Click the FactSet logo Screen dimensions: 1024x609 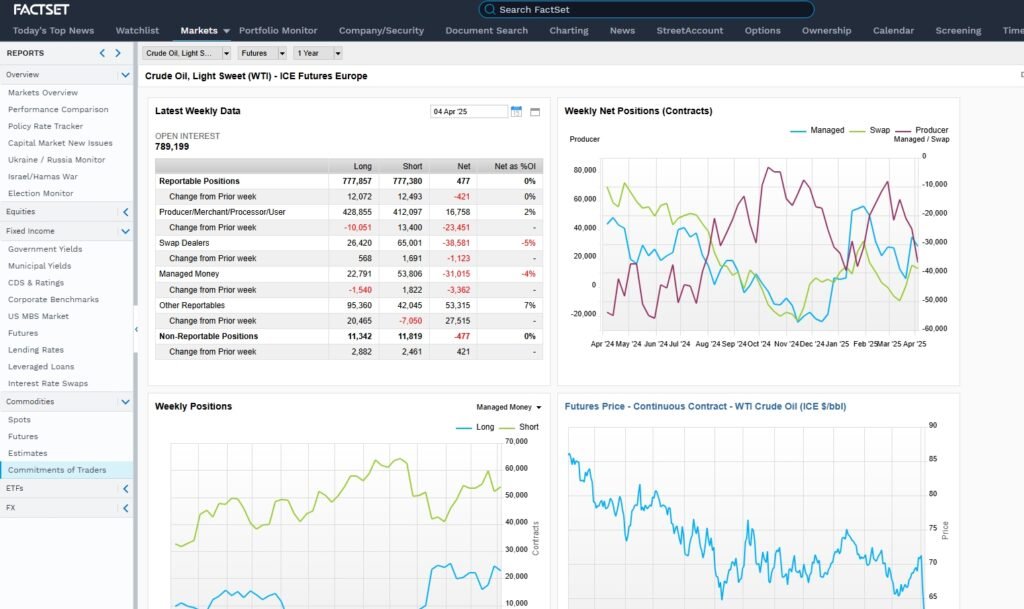point(41,9)
